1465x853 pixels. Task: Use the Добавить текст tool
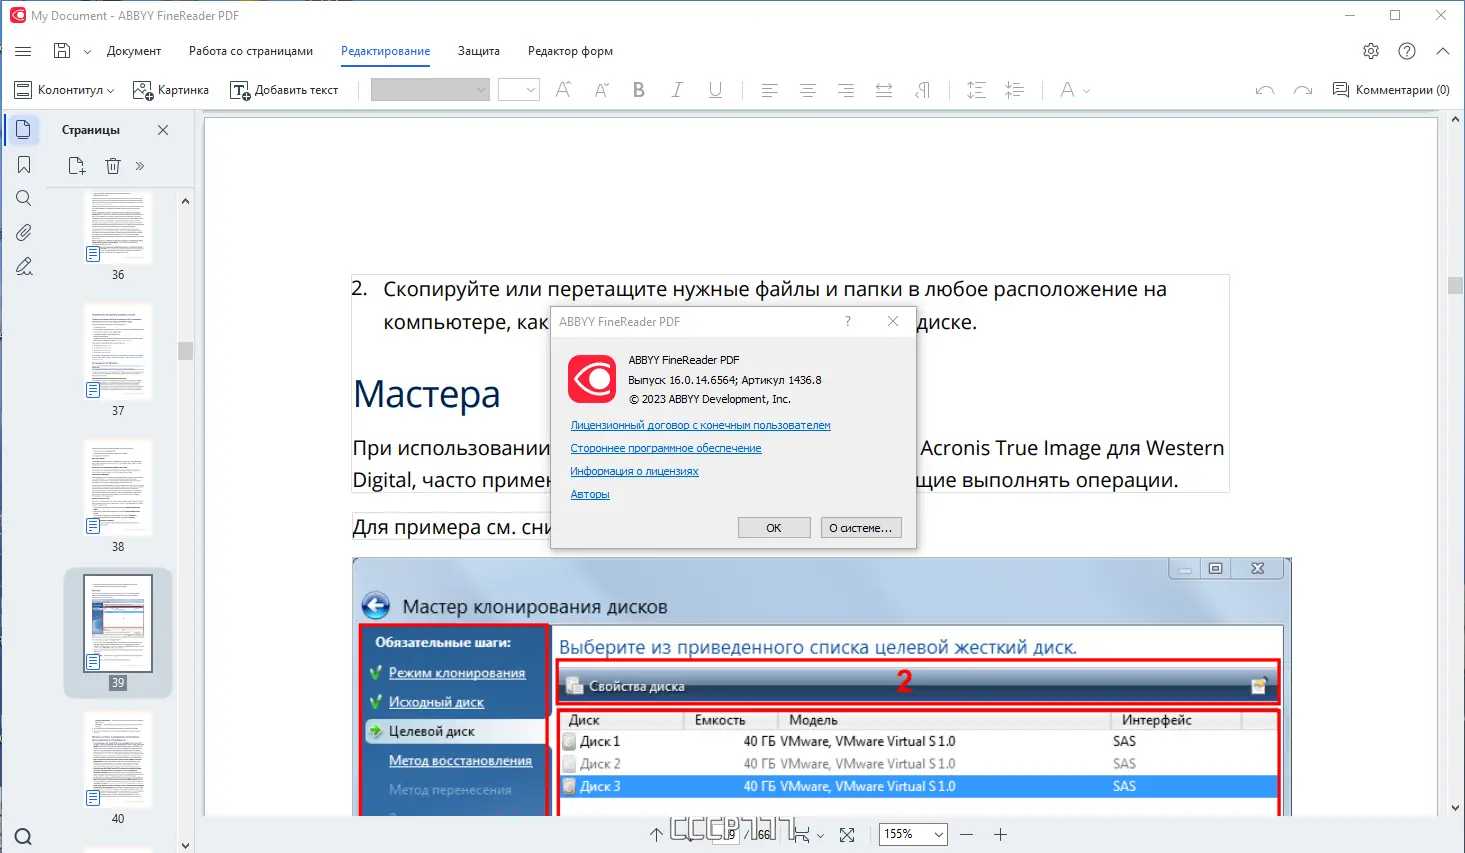coord(286,89)
